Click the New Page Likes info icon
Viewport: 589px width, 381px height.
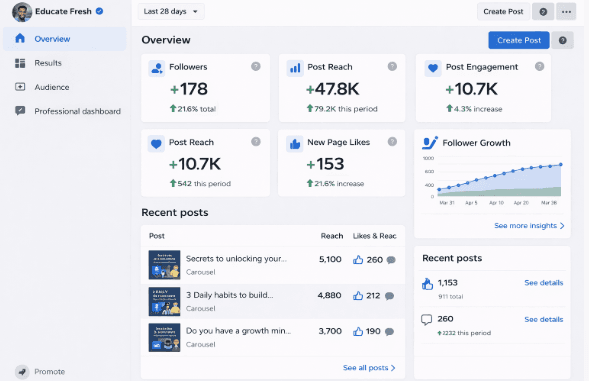pos(392,142)
